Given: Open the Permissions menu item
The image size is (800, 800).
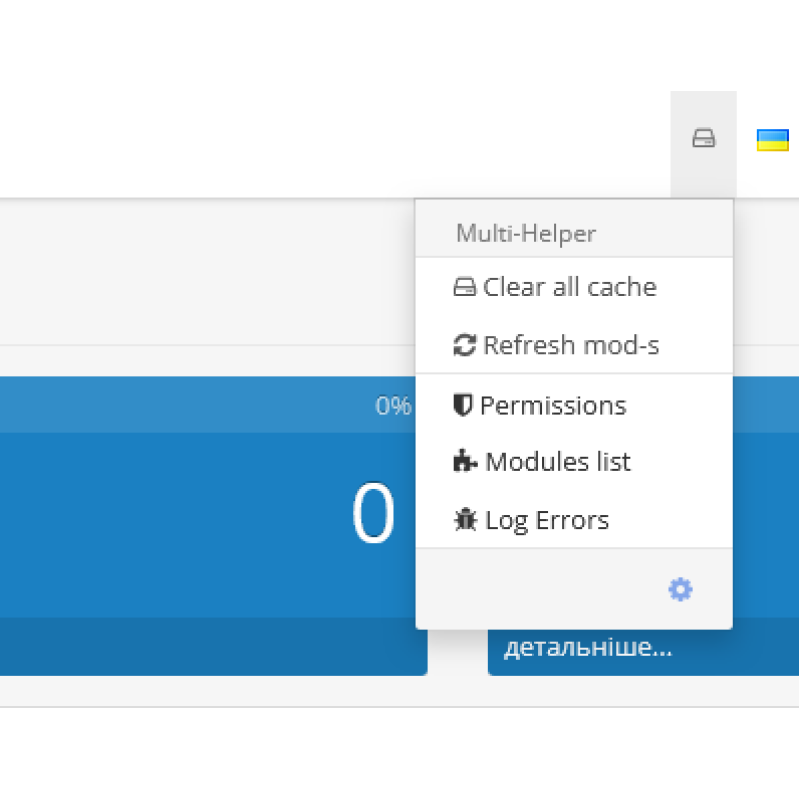Looking at the screenshot, I should point(554,405).
